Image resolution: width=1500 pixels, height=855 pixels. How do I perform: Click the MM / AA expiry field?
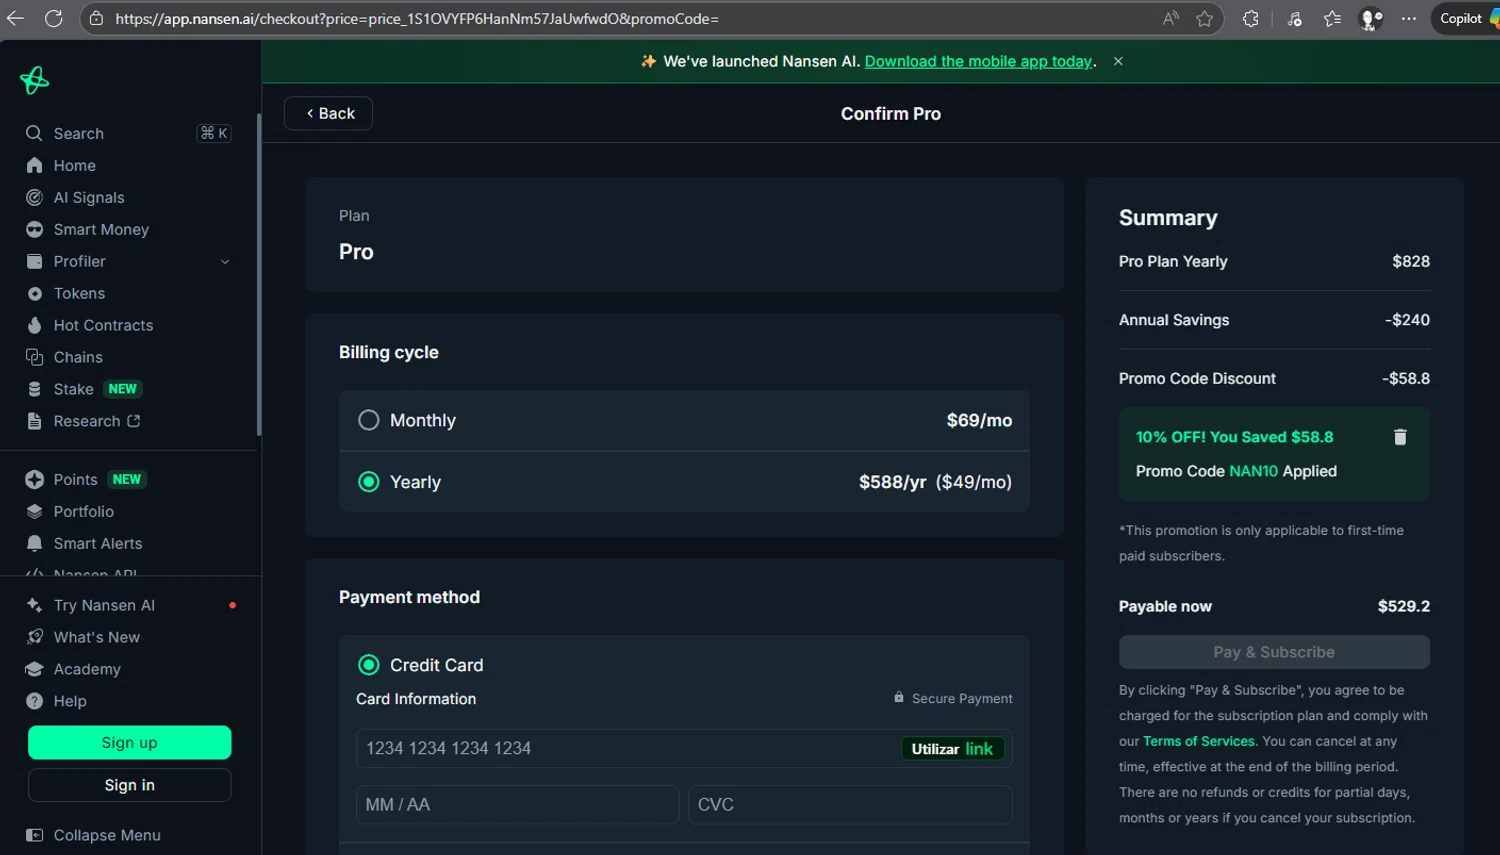[x=517, y=804]
